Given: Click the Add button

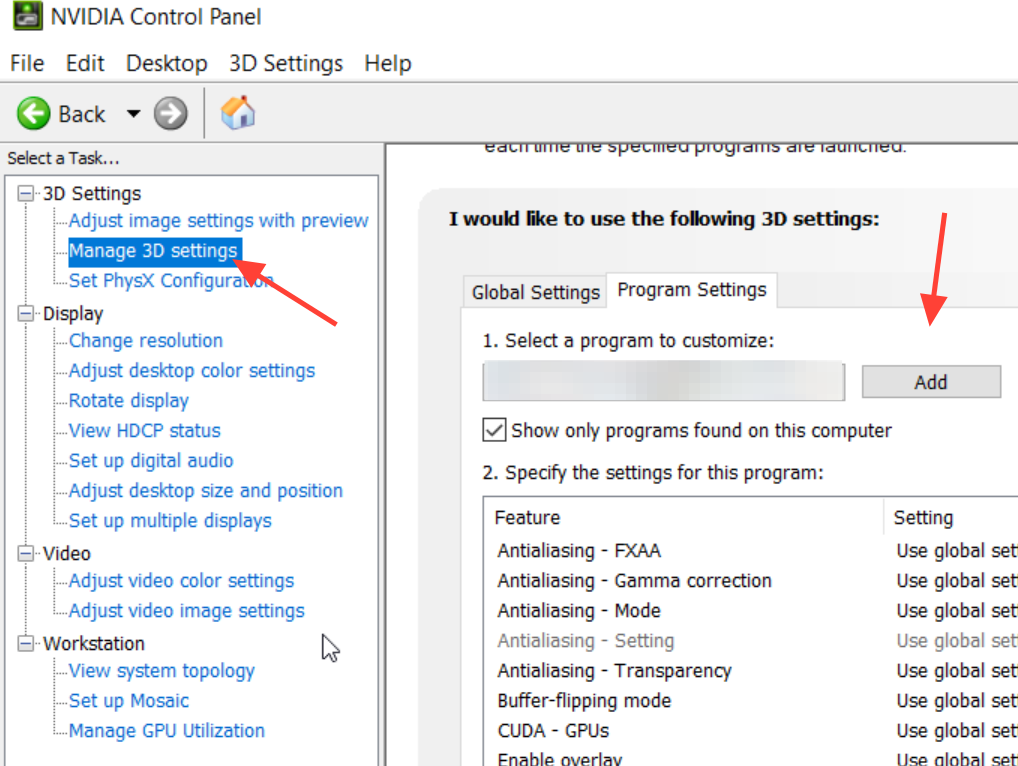Looking at the screenshot, I should point(931,382).
